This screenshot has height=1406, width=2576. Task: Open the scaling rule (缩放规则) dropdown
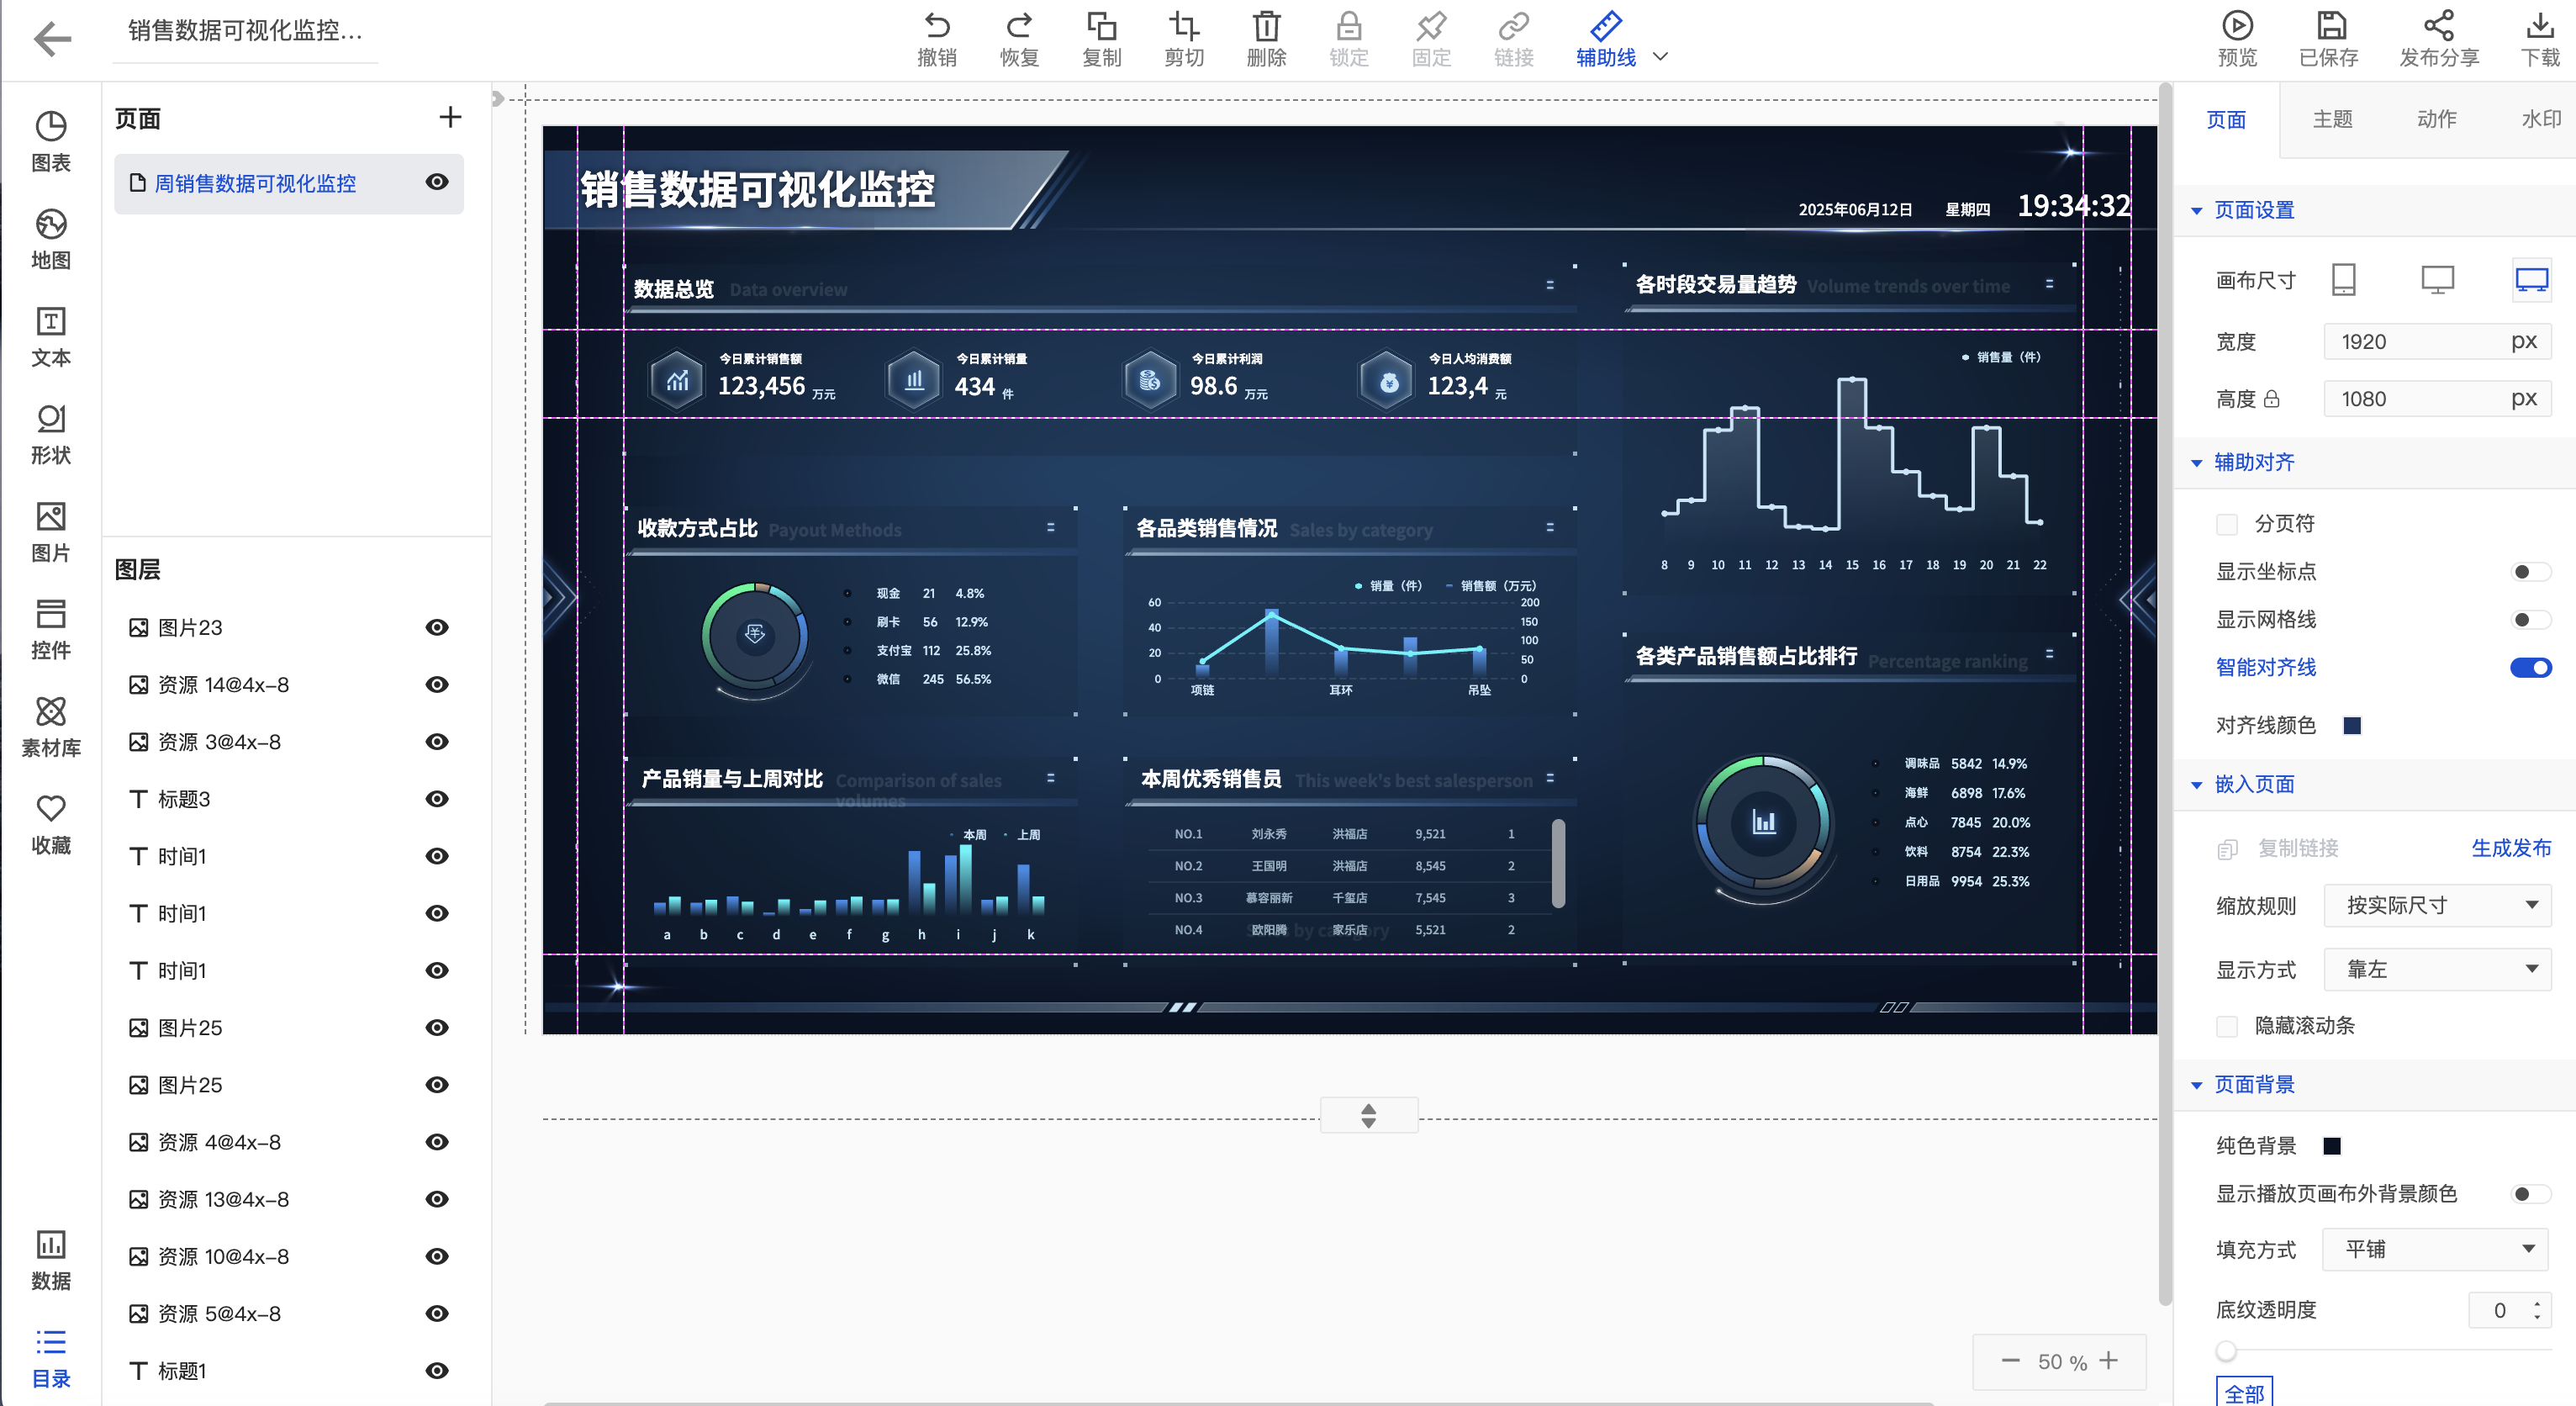point(2436,906)
